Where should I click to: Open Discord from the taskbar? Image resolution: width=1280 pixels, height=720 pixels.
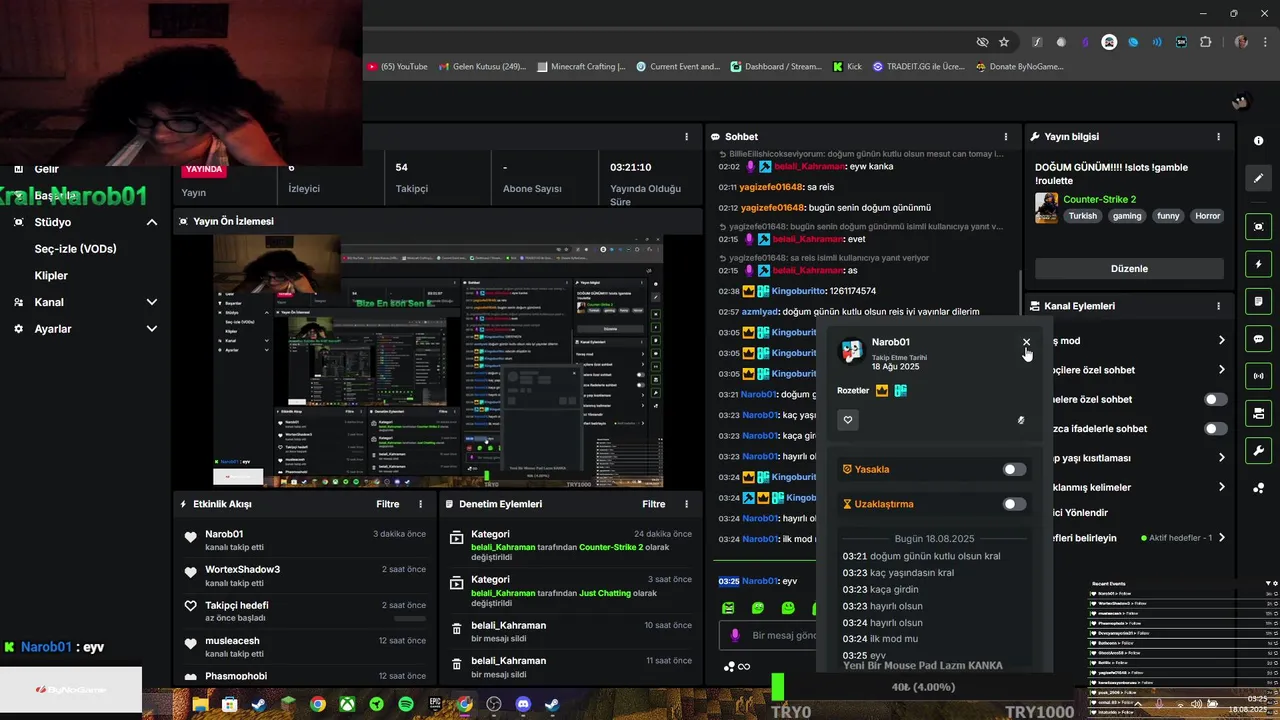pyautogui.click(x=522, y=704)
